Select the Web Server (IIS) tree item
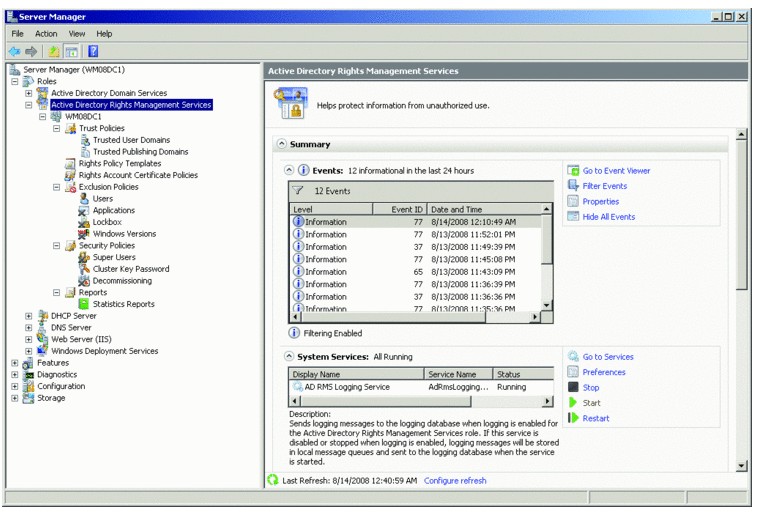Viewport: 760px width, 513px height. coord(81,339)
